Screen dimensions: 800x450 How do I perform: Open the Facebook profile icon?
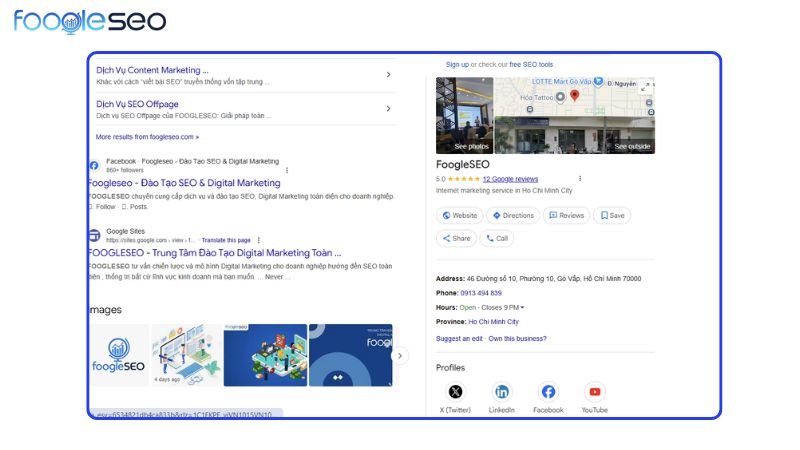[x=548, y=392]
